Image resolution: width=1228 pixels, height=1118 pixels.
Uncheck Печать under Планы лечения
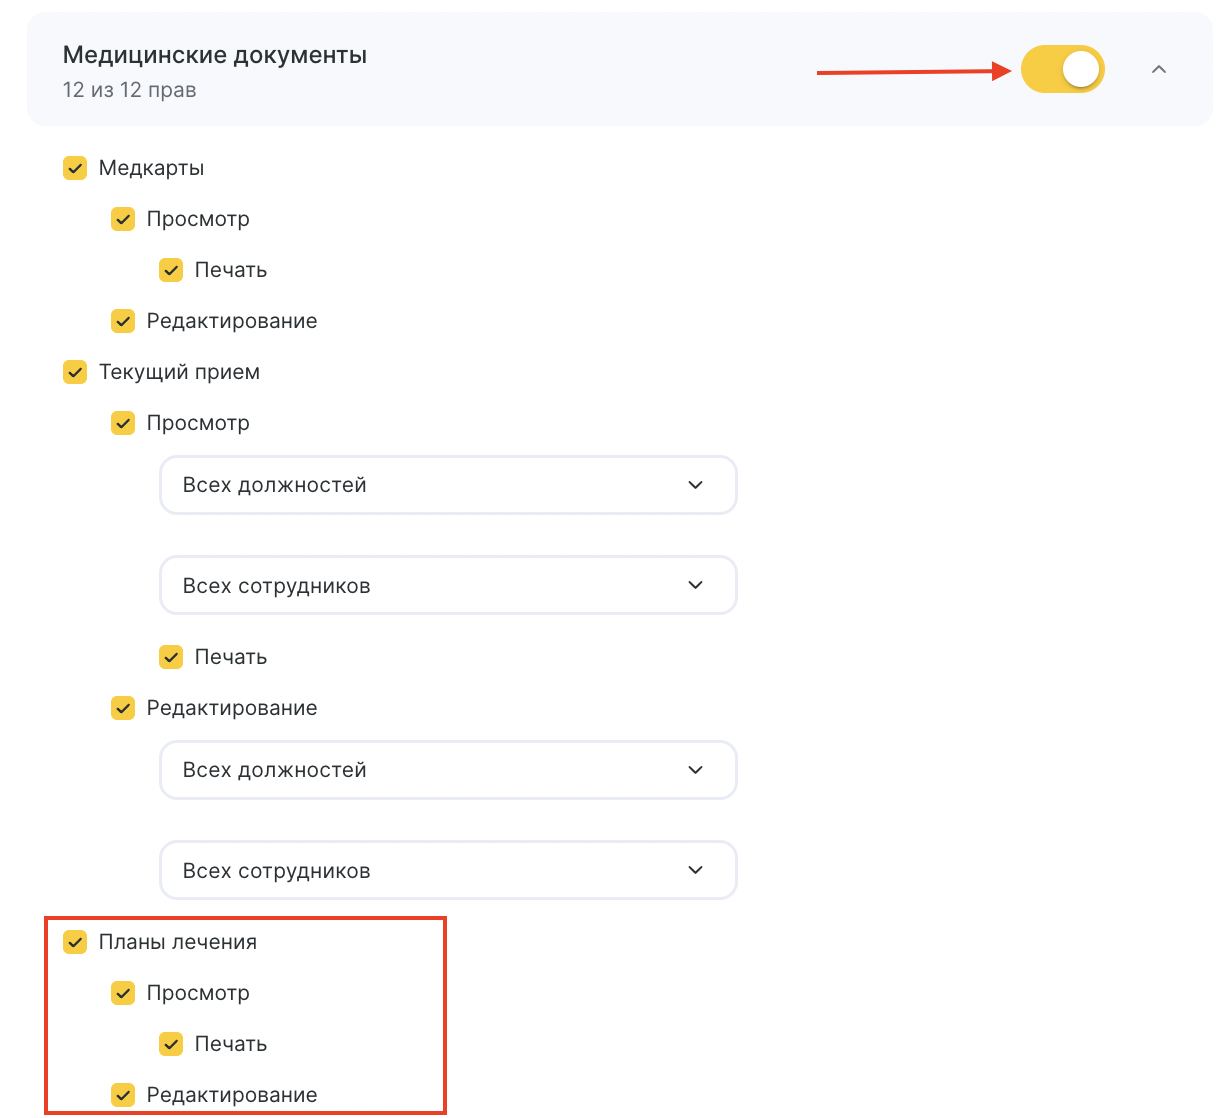(171, 1044)
